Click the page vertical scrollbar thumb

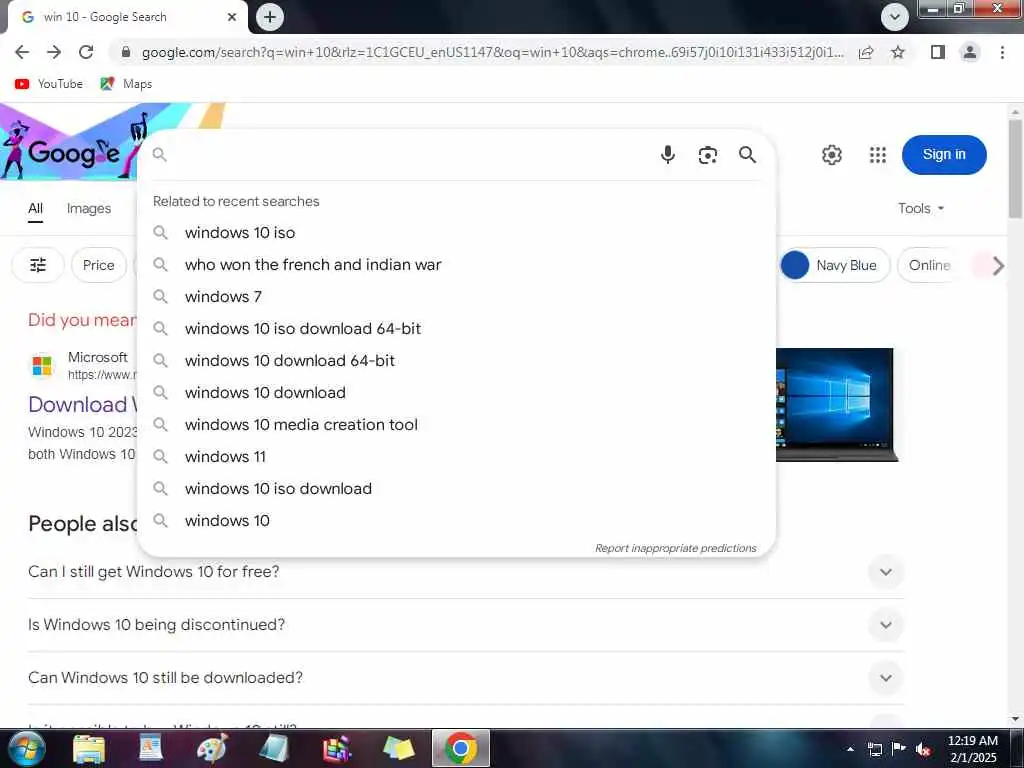pos(1016,168)
